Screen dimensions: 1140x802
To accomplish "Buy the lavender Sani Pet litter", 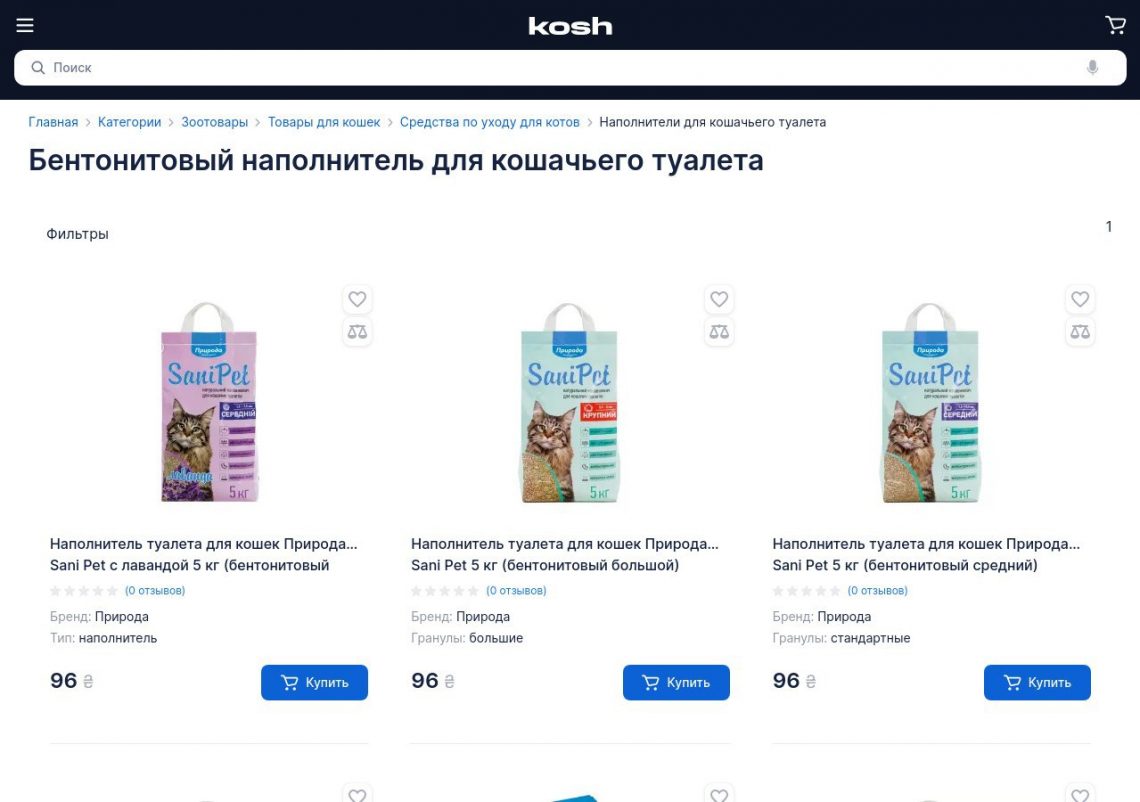I will [314, 683].
